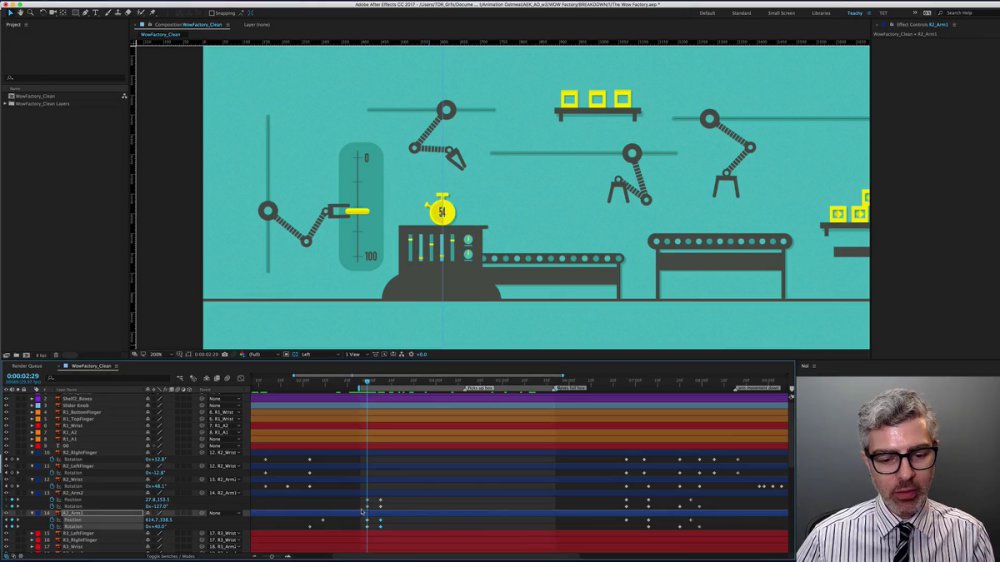The width and height of the screenshot is (1000, 562).
Task: Enable the Snapping checkbox
Action: [212, 13]
